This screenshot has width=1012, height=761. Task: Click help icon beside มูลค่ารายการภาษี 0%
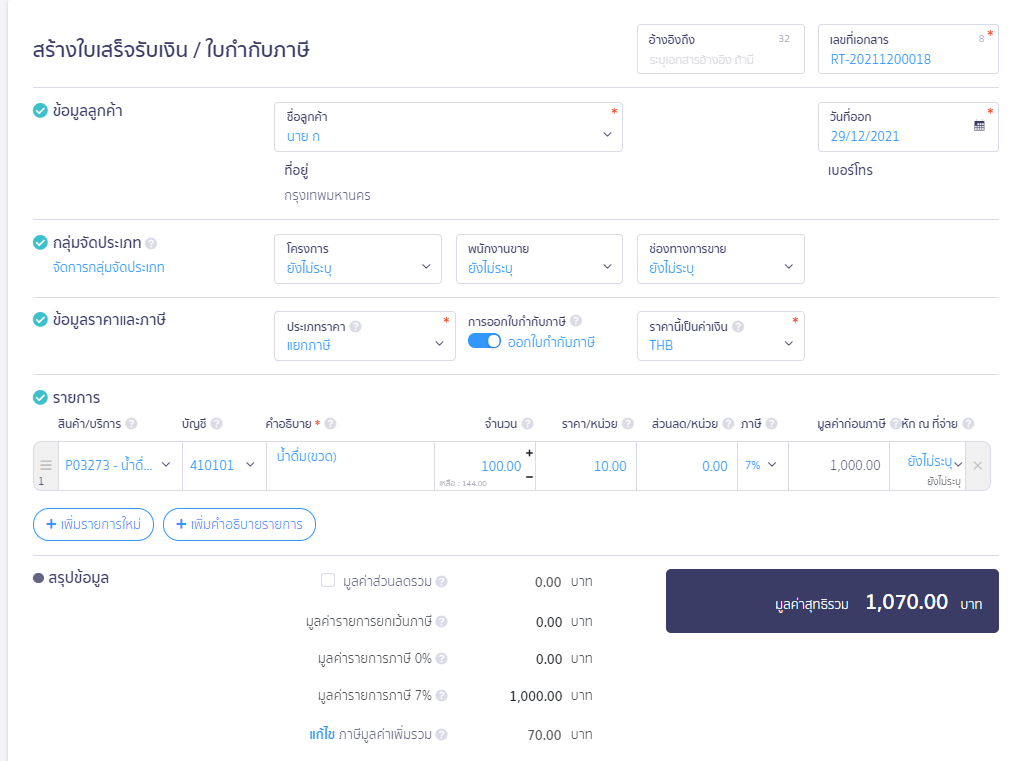[x=441, y=658]
